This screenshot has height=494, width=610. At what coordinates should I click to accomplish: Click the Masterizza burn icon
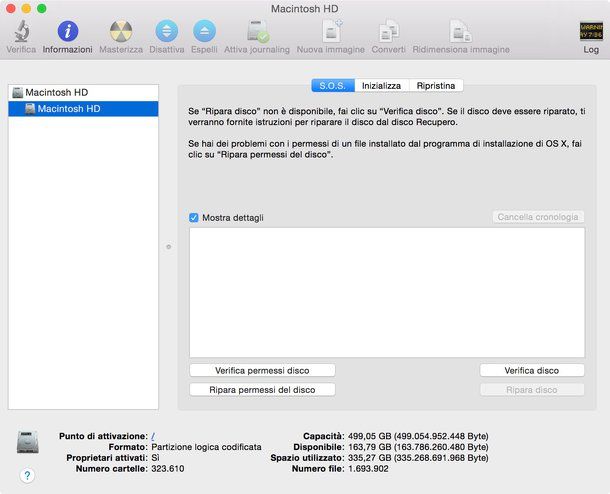pos(121,31)
